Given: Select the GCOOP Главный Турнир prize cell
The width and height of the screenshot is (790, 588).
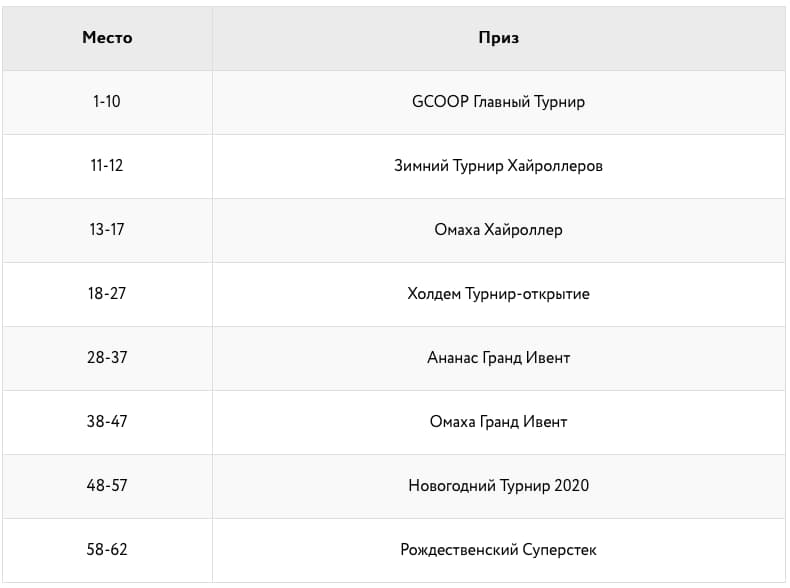Looking at the screenshot, I should [x=499, y=102].
